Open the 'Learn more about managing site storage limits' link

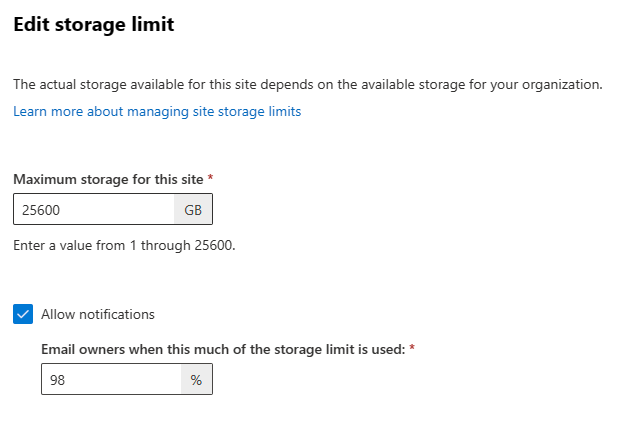point(157,111)
